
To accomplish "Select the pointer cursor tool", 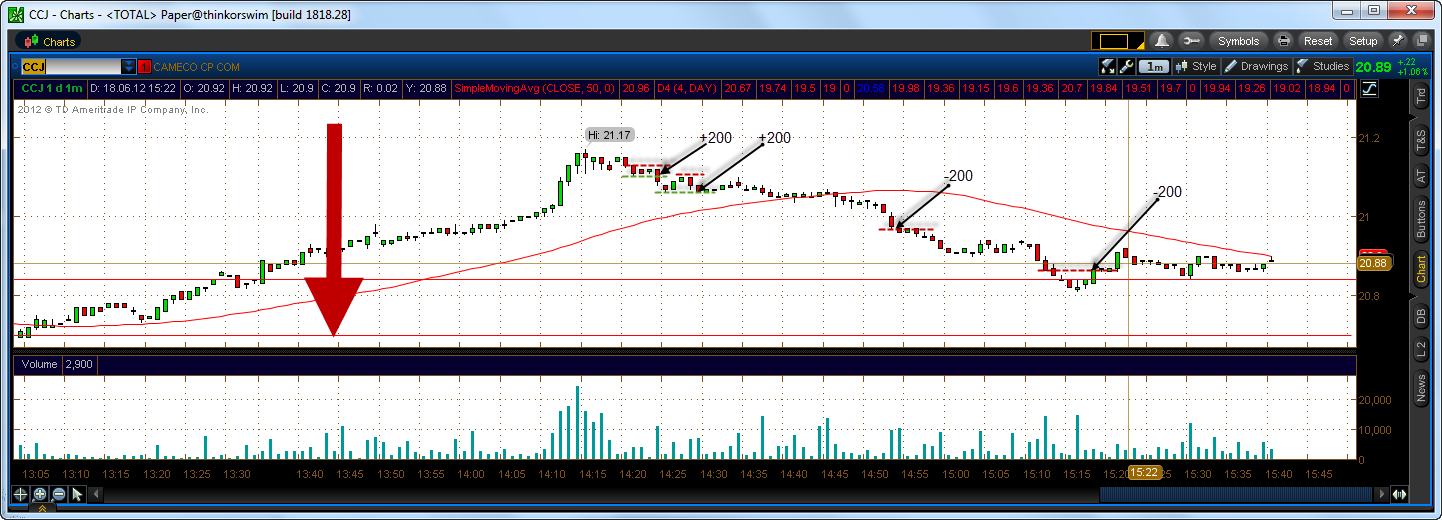I will 78,494.
